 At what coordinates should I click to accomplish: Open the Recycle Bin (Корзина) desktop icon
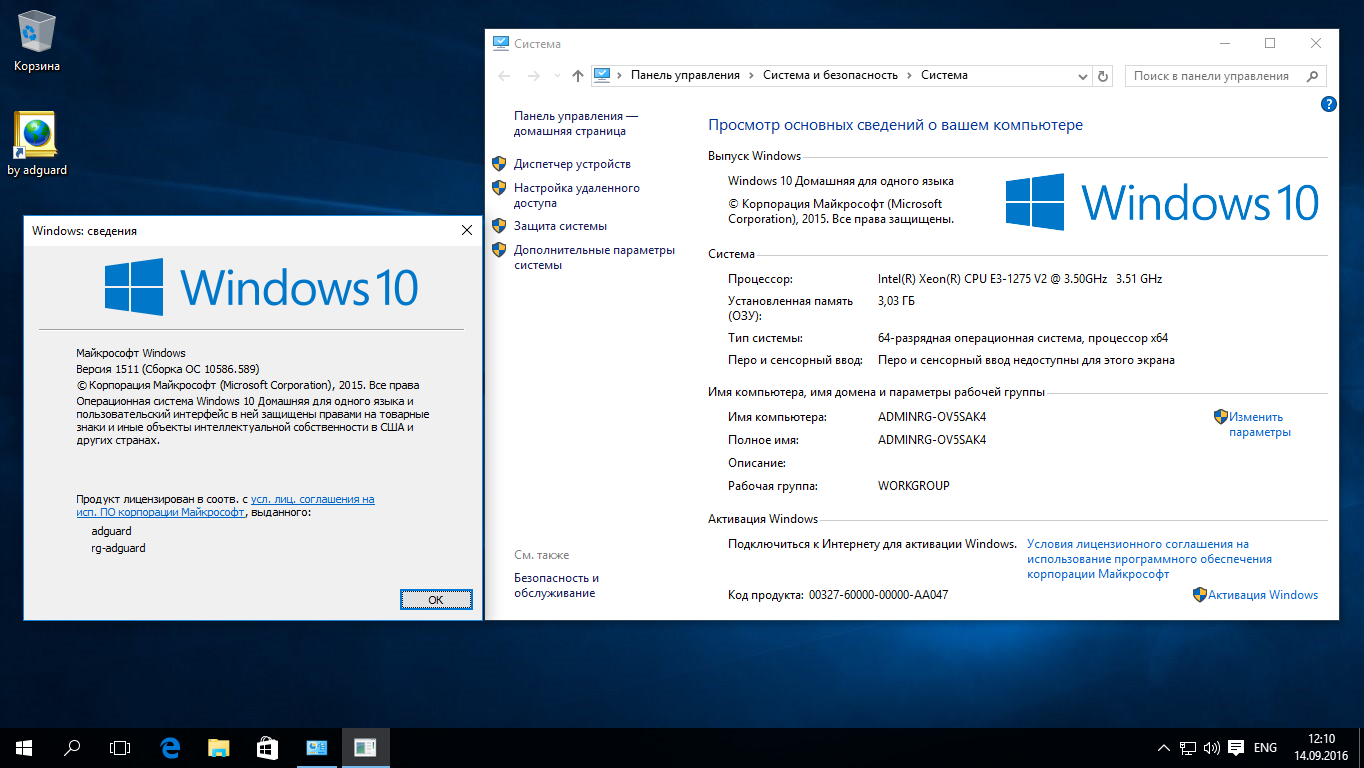click(x=37, y=41)
